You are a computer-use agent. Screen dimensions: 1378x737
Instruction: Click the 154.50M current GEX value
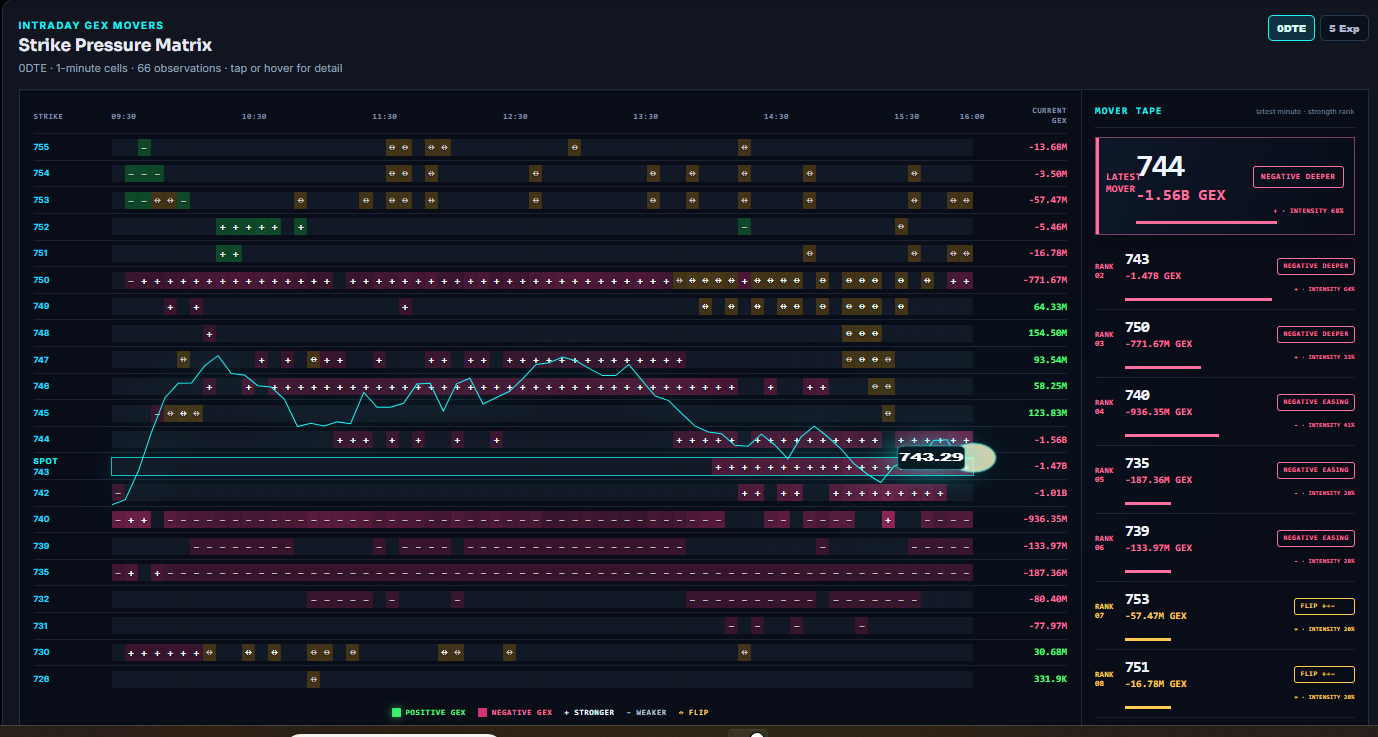(1048, 333)
